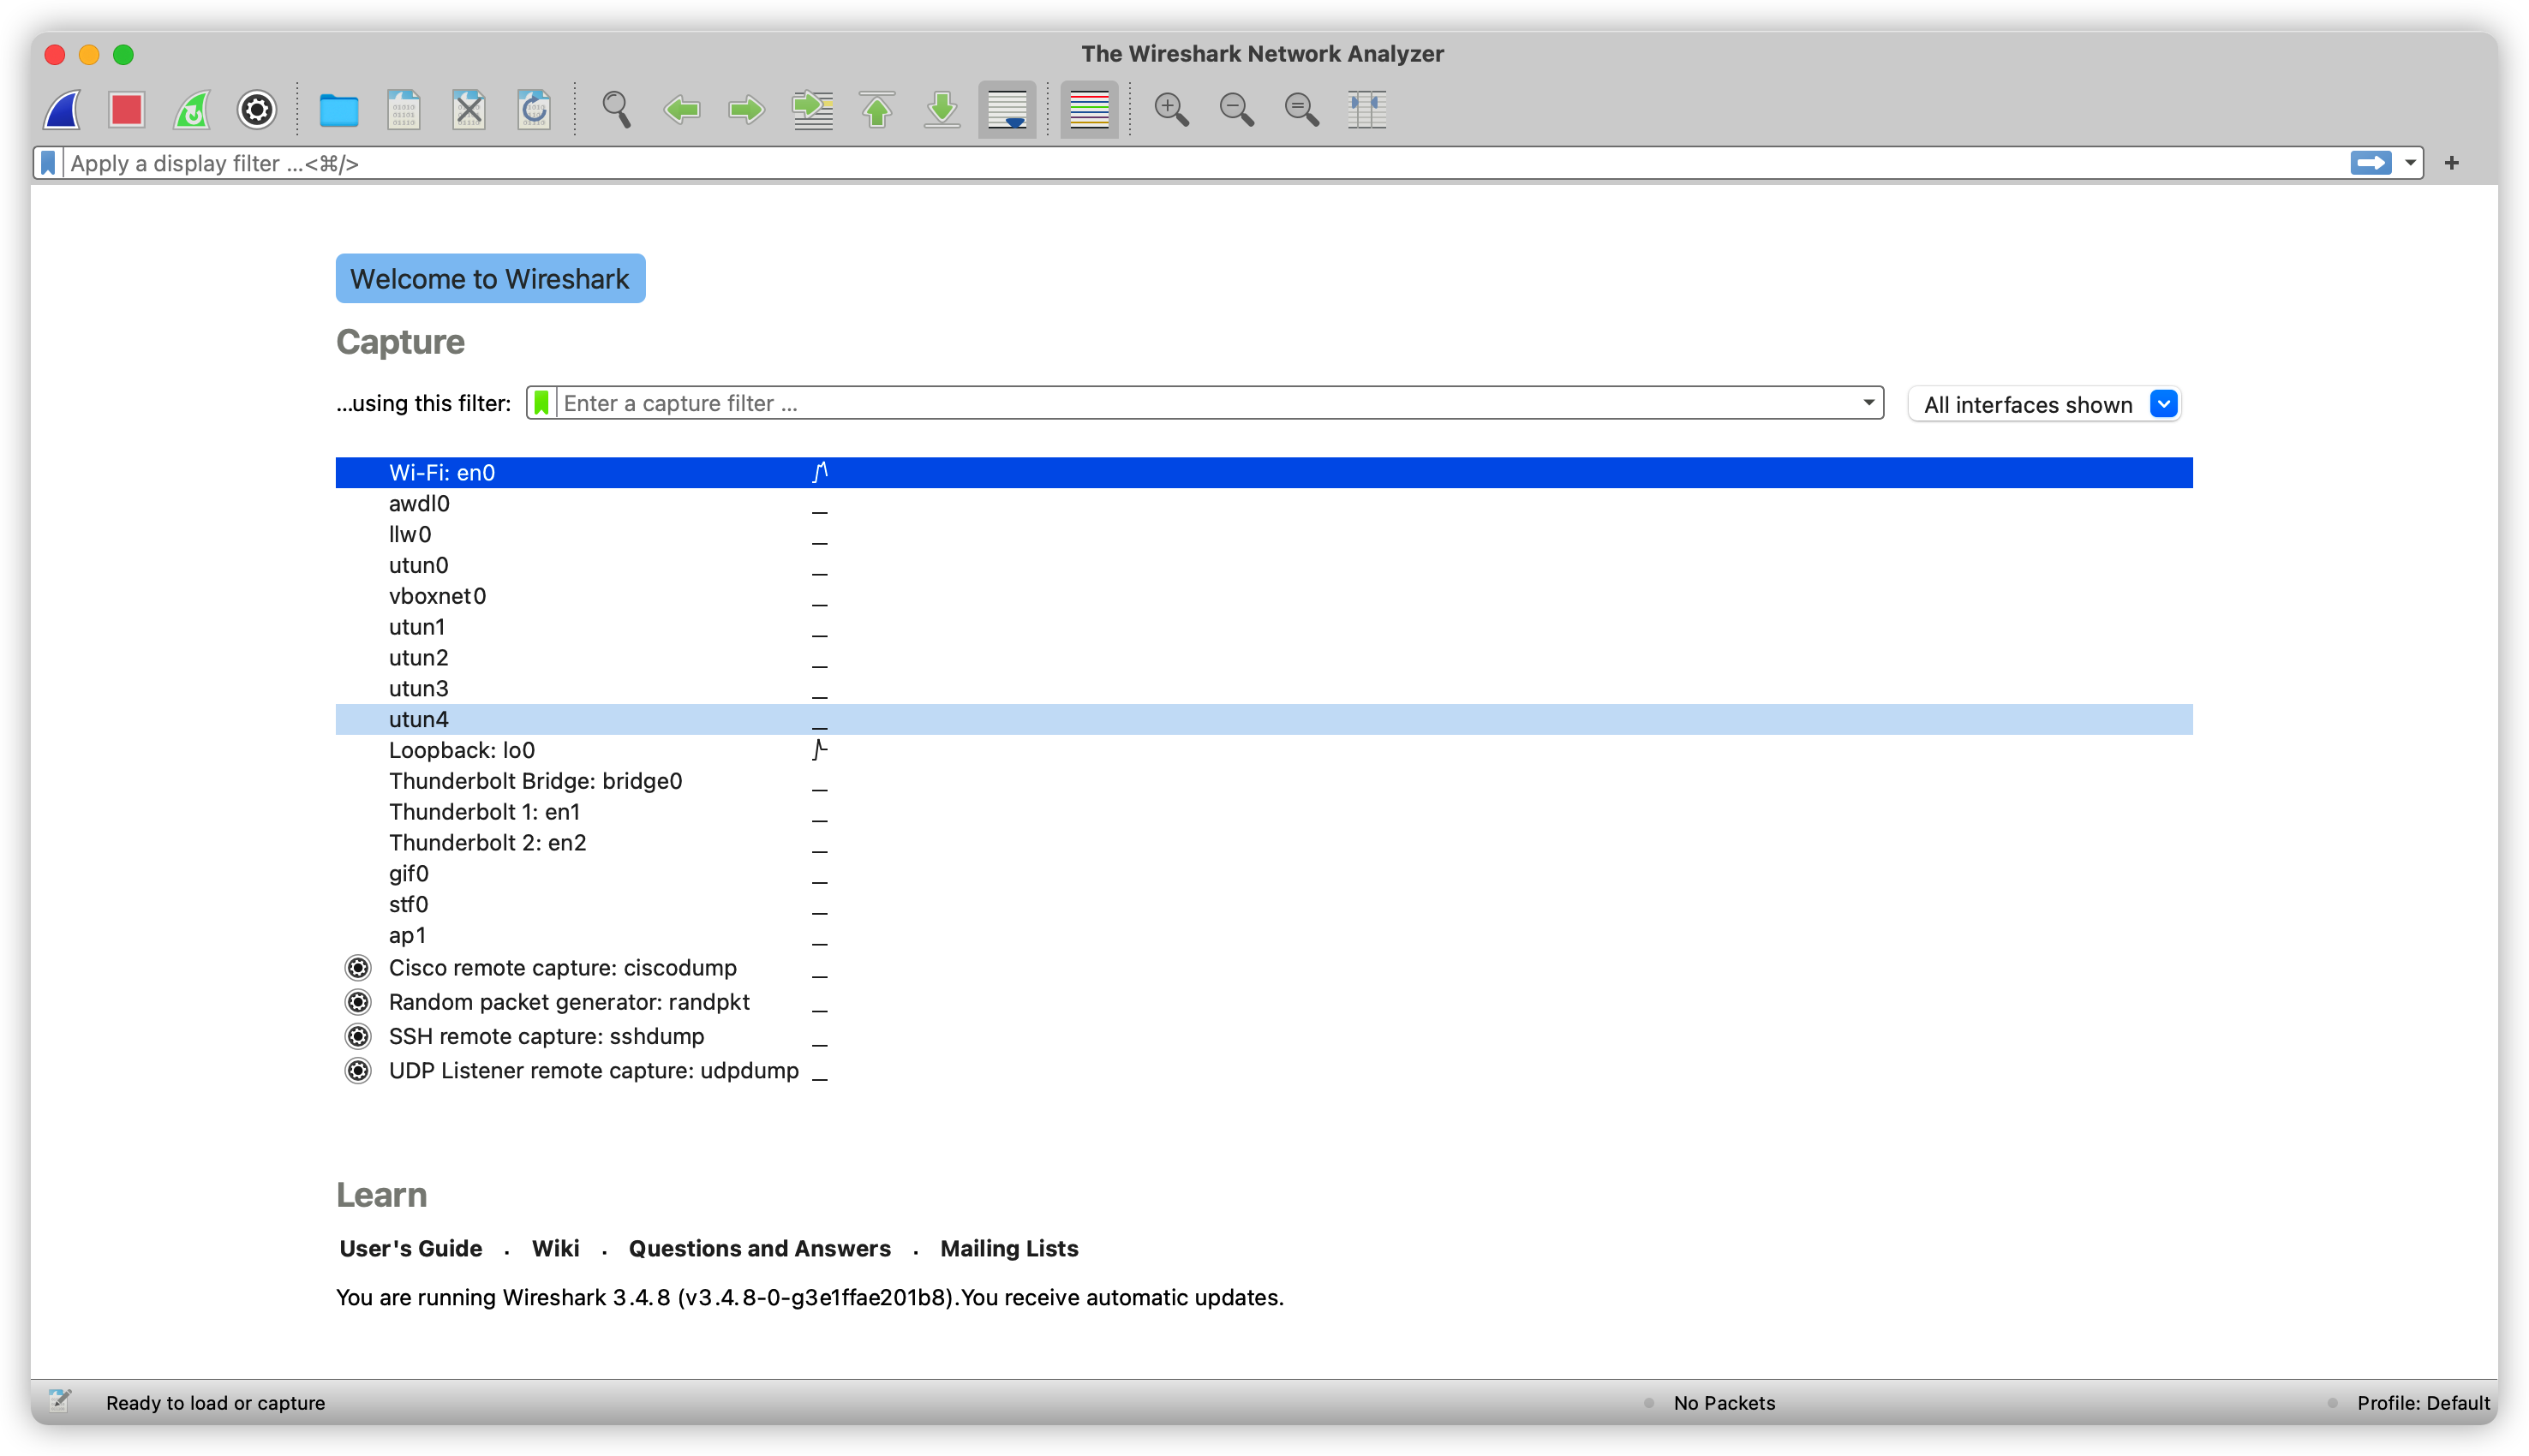Toggle auto scroll during live capture
Screen dimensions: 2529x1456
coord(1007,109)
